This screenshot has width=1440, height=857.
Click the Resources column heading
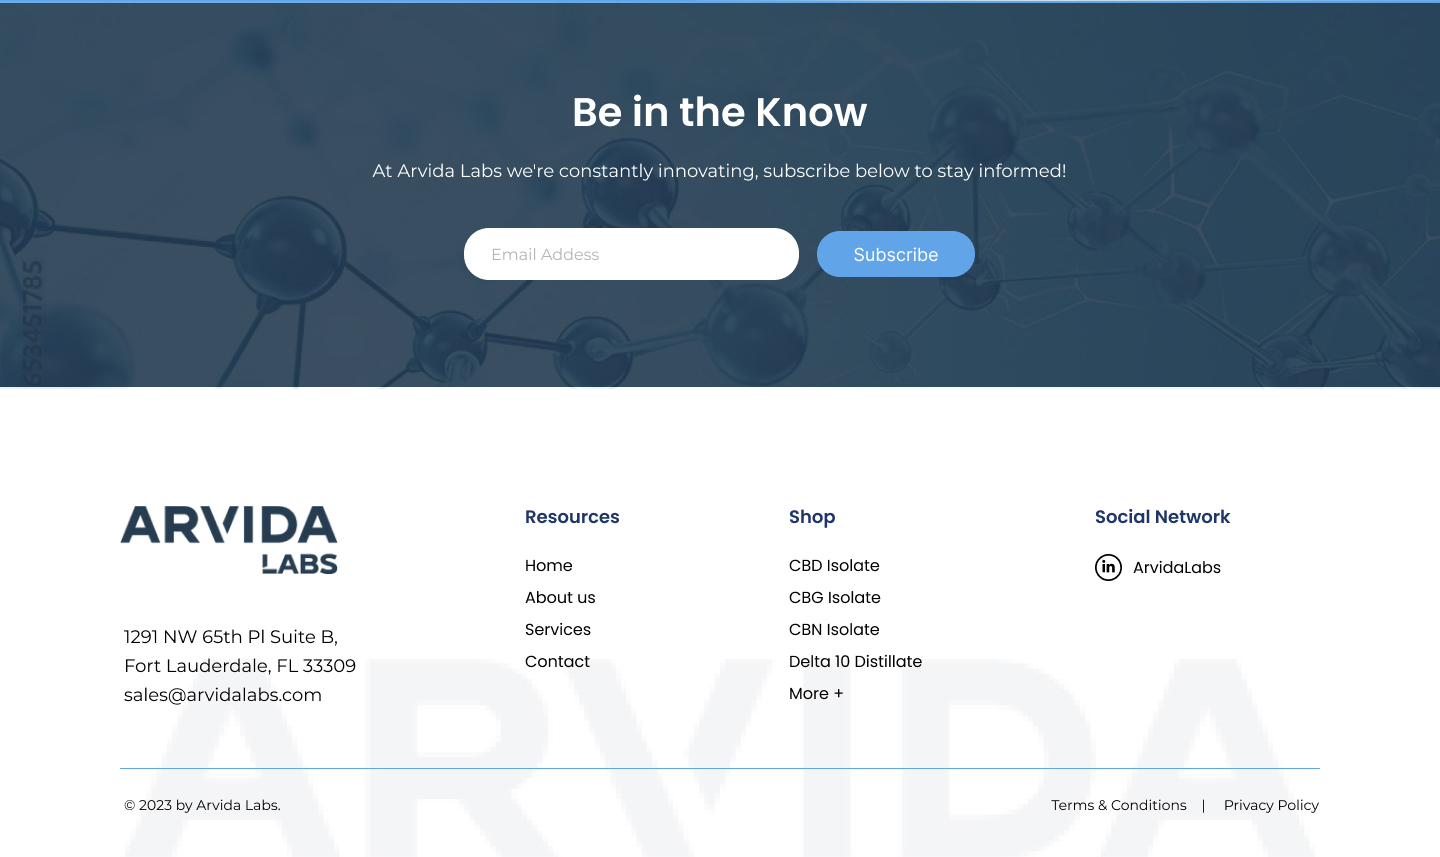(572, 516)
